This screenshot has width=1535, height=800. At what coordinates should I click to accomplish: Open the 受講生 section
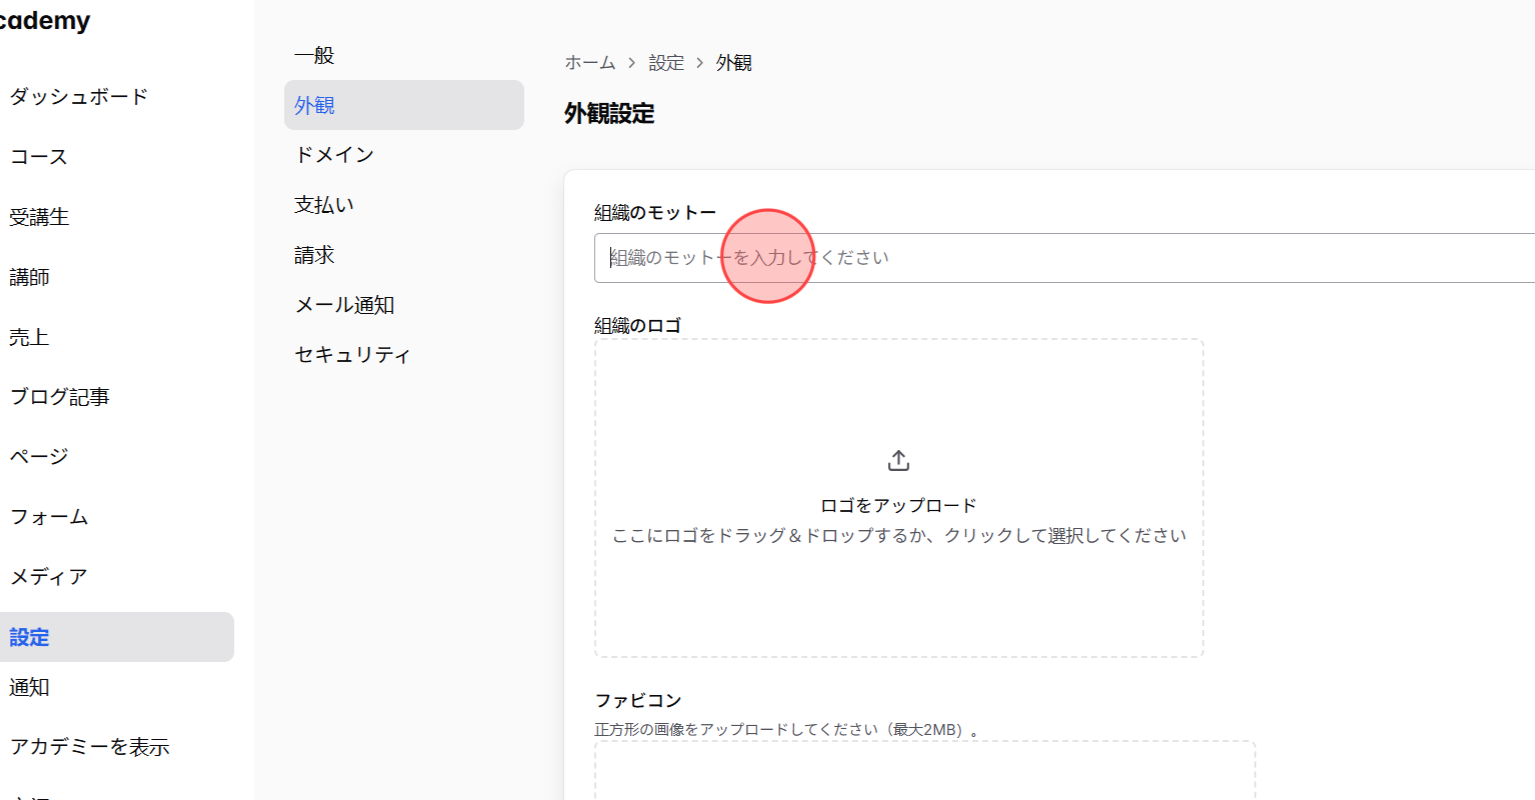pos(40,216)
